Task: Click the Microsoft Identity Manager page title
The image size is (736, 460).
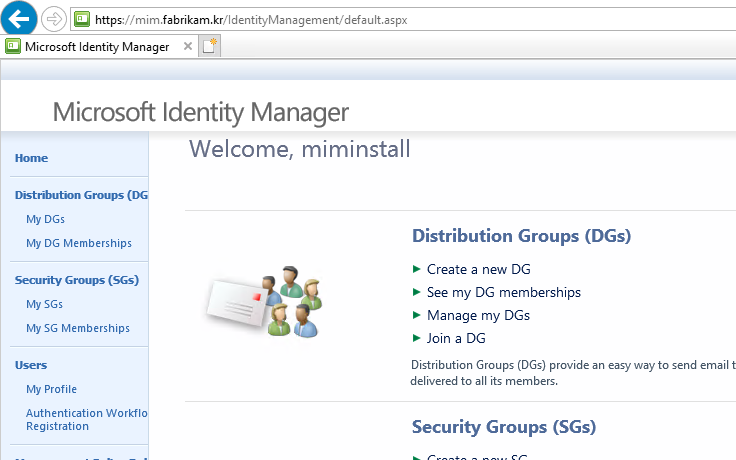Action: tap(200, 112)
